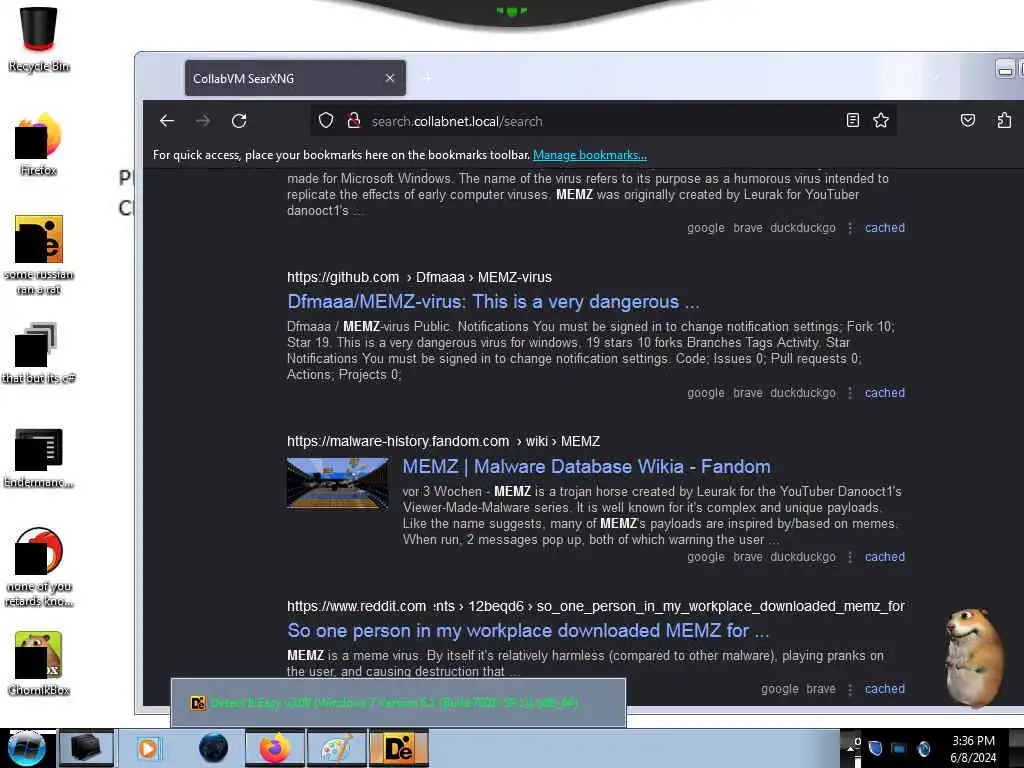
Task: Click the Firefox forward navigation arrow
Action: (x=203, y=121)
